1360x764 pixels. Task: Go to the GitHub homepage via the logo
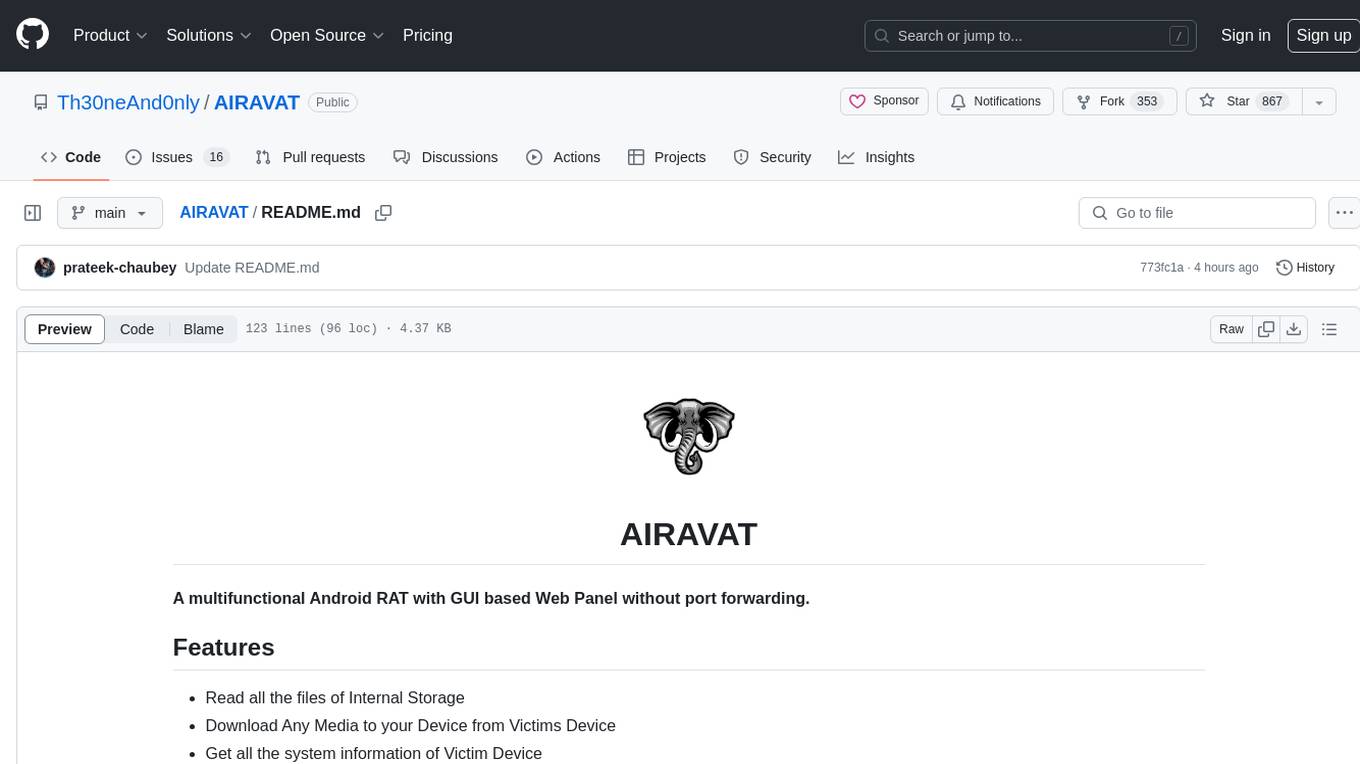33,35
